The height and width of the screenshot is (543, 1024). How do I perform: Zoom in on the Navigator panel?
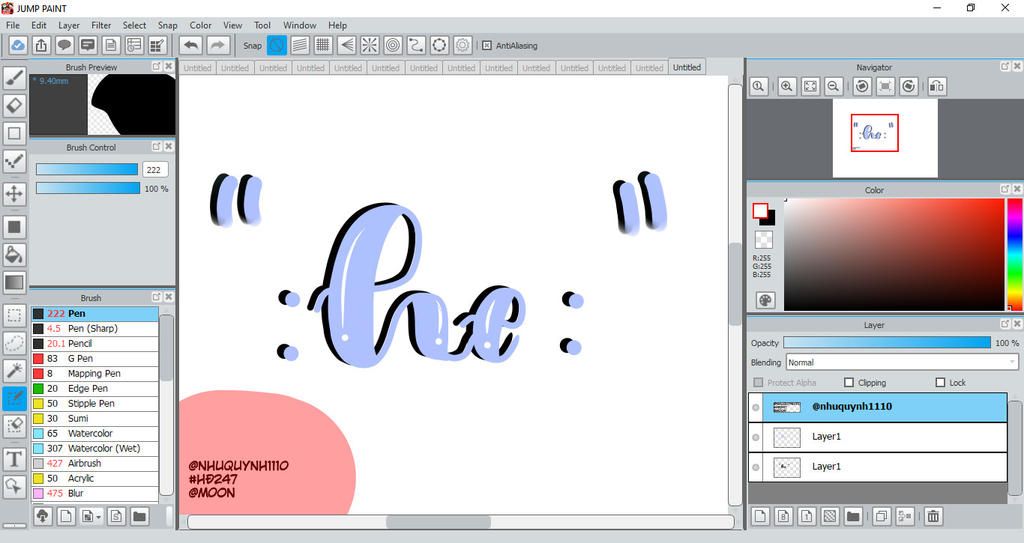787,86
